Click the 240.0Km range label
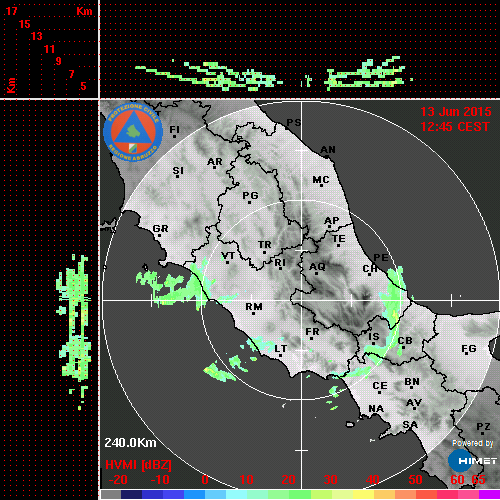Viewport: 500px width, 500px height. click(130, 443)
